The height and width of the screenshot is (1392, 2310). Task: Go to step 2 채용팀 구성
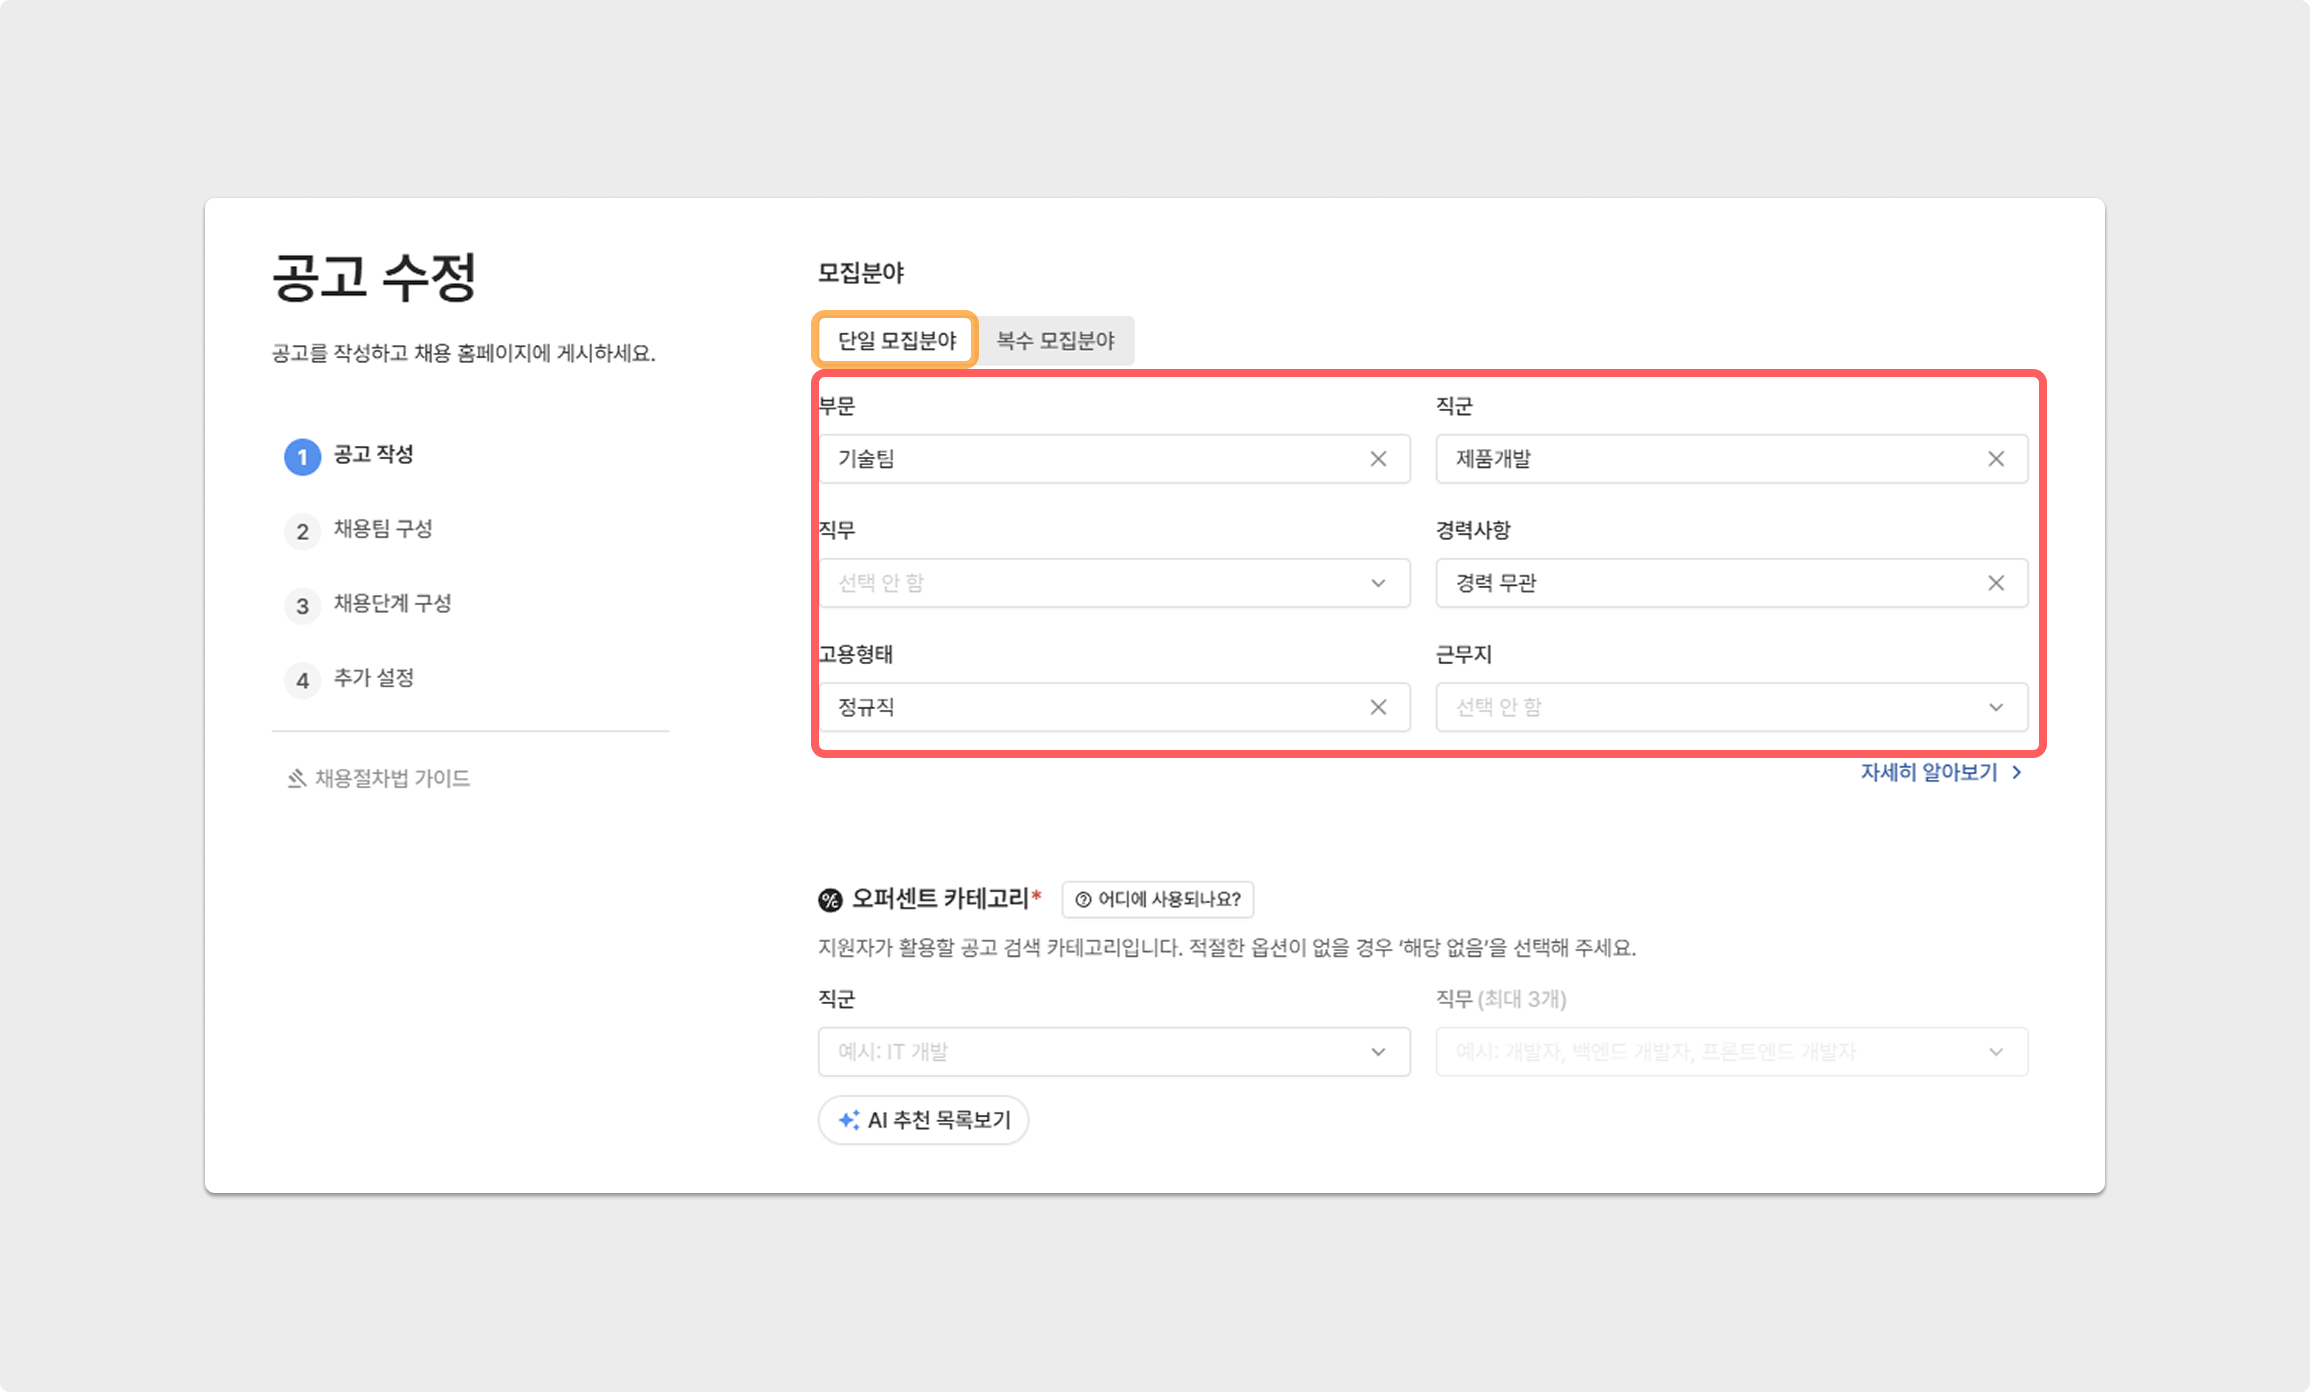[x=381, y=529]
